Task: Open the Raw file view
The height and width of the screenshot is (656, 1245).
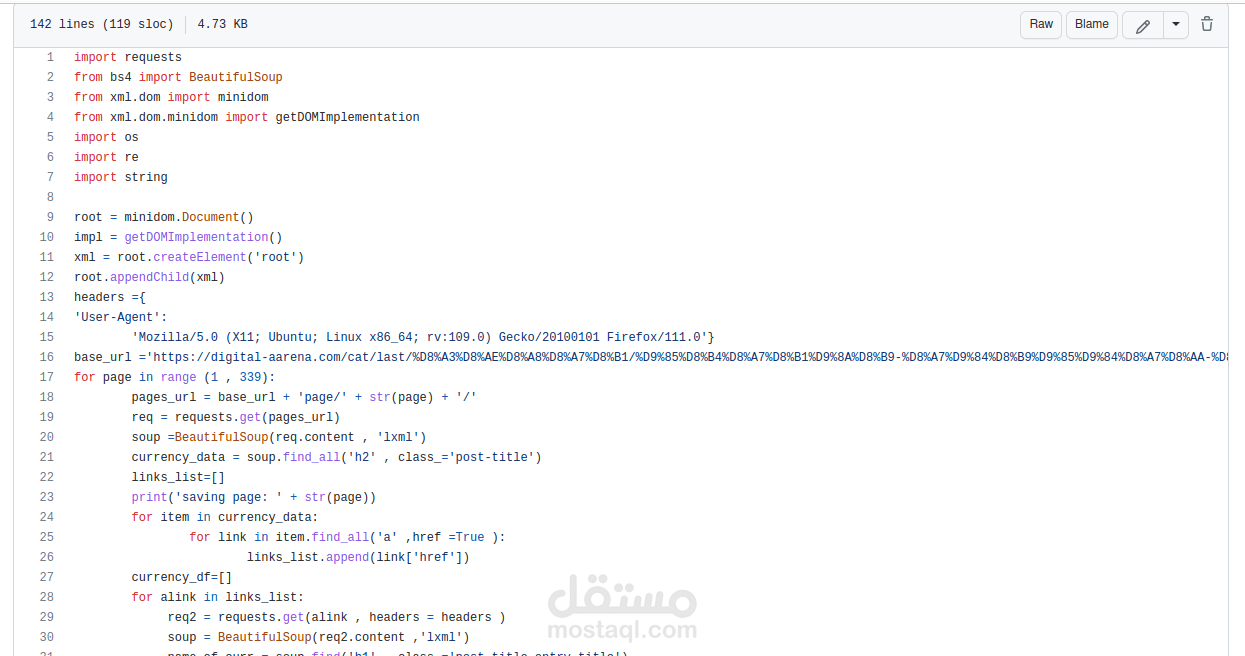Action: coord(1041,24)
